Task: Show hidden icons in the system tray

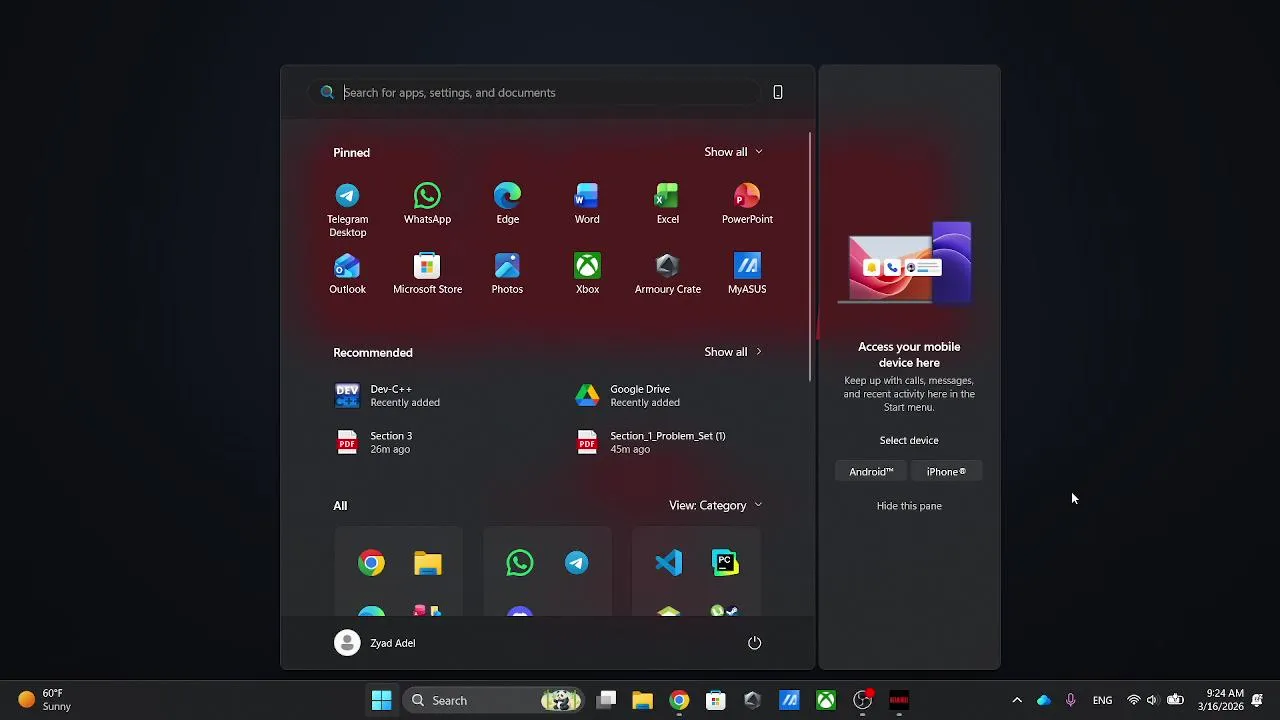Action: tap(1017, 700)
